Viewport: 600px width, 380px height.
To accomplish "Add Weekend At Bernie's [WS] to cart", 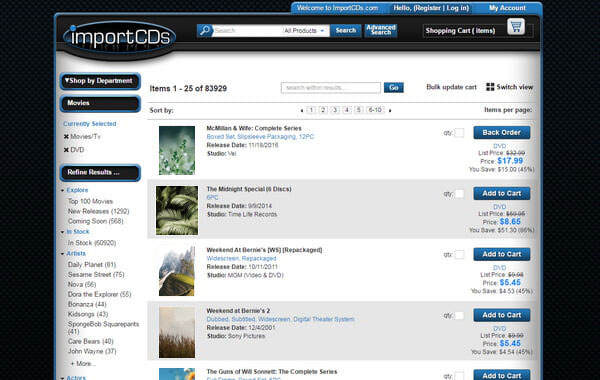I will (x=502, y=254).
